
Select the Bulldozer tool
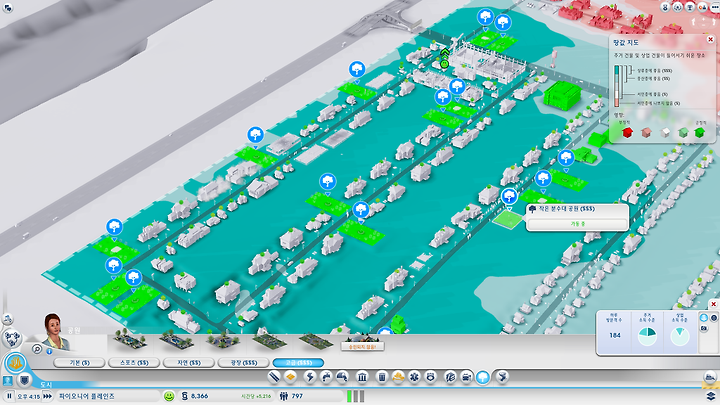(x=710, y=377)
